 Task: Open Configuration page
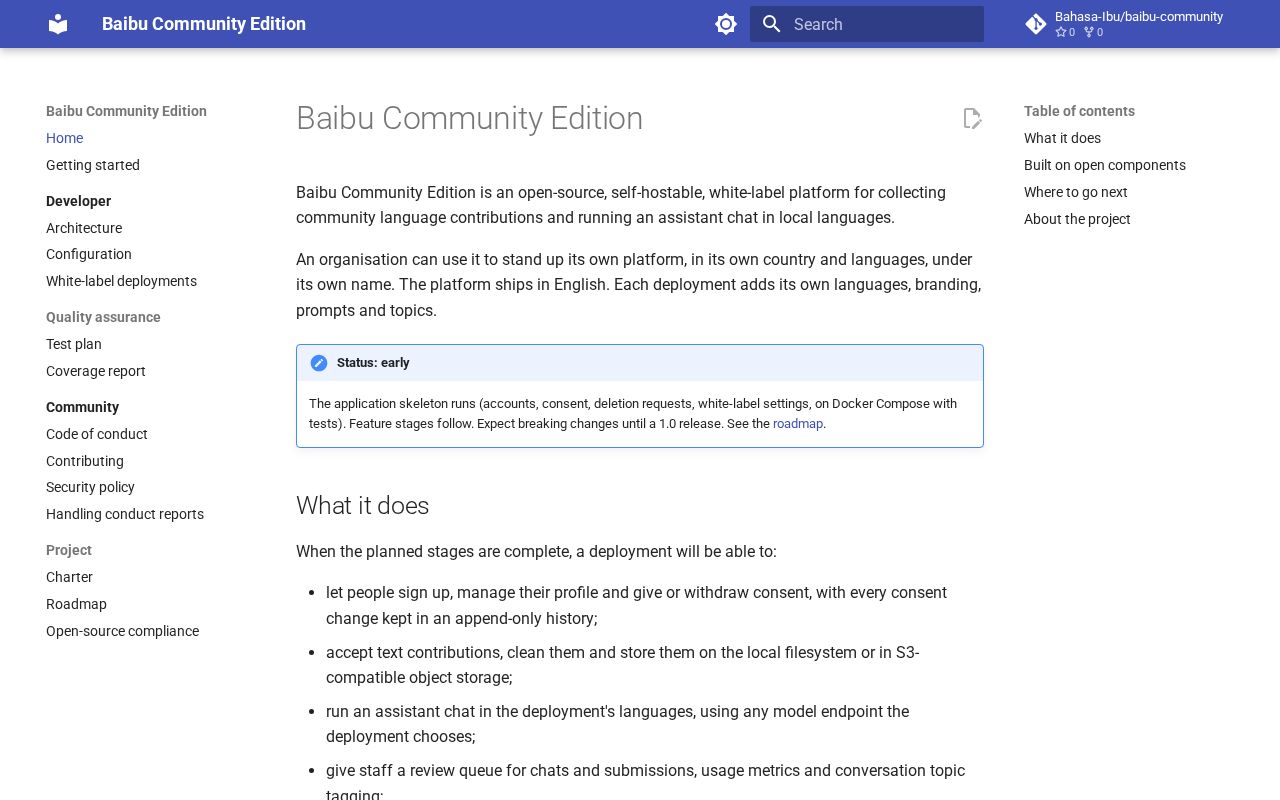89,254
